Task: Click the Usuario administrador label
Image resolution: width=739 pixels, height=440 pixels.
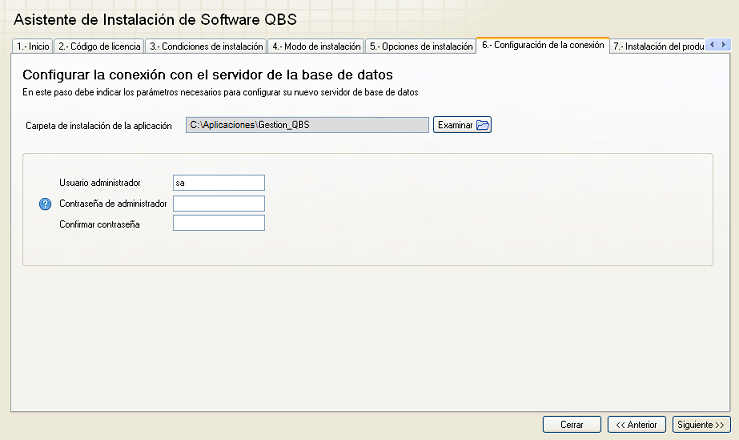Action: point(100,183)
